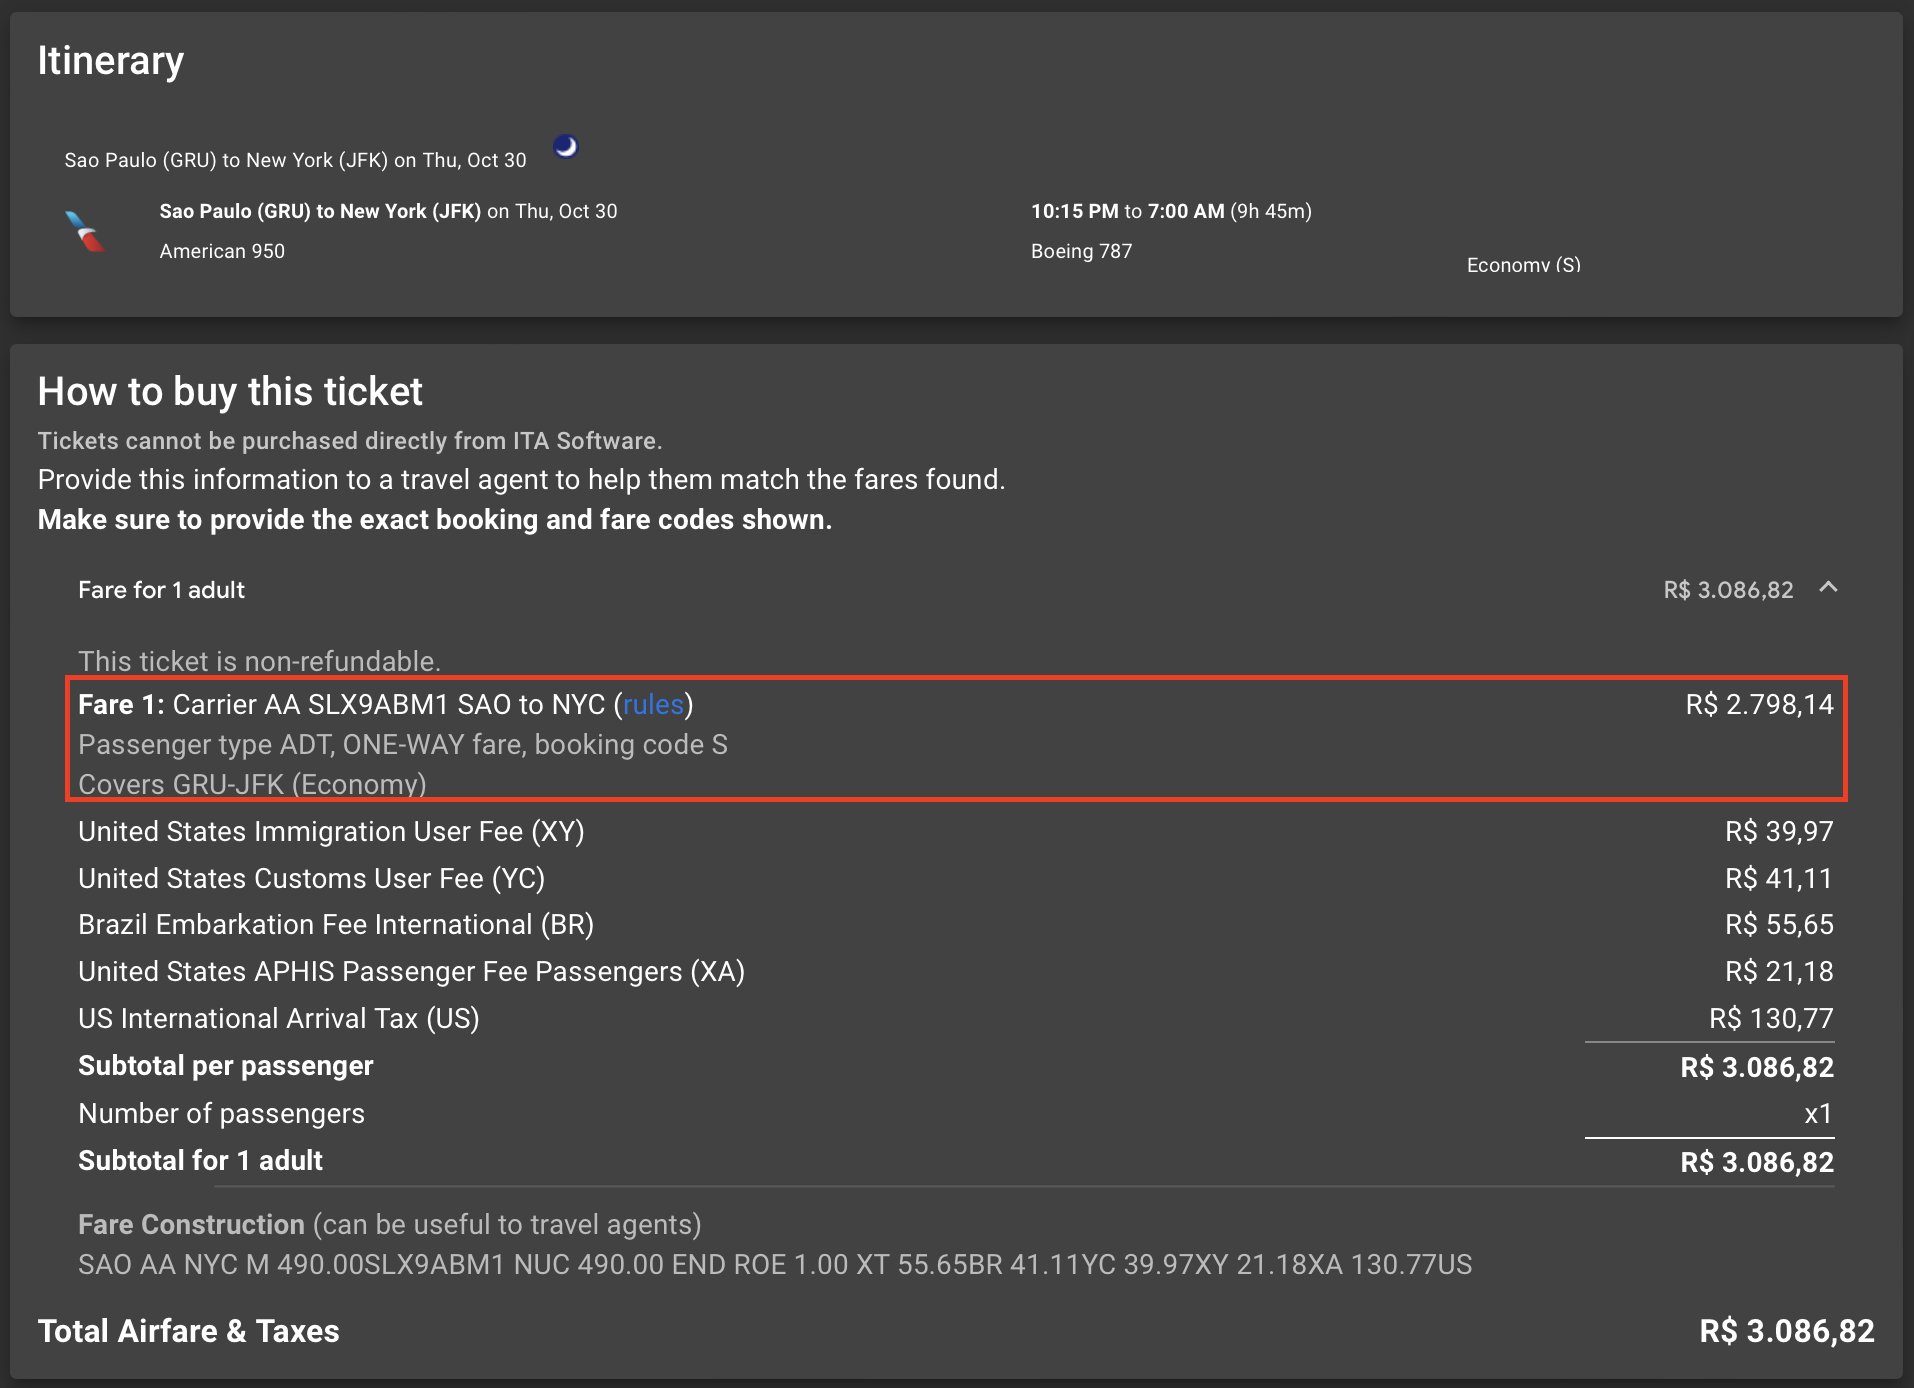Click the x1 passenger count

pos(1818,1113)
